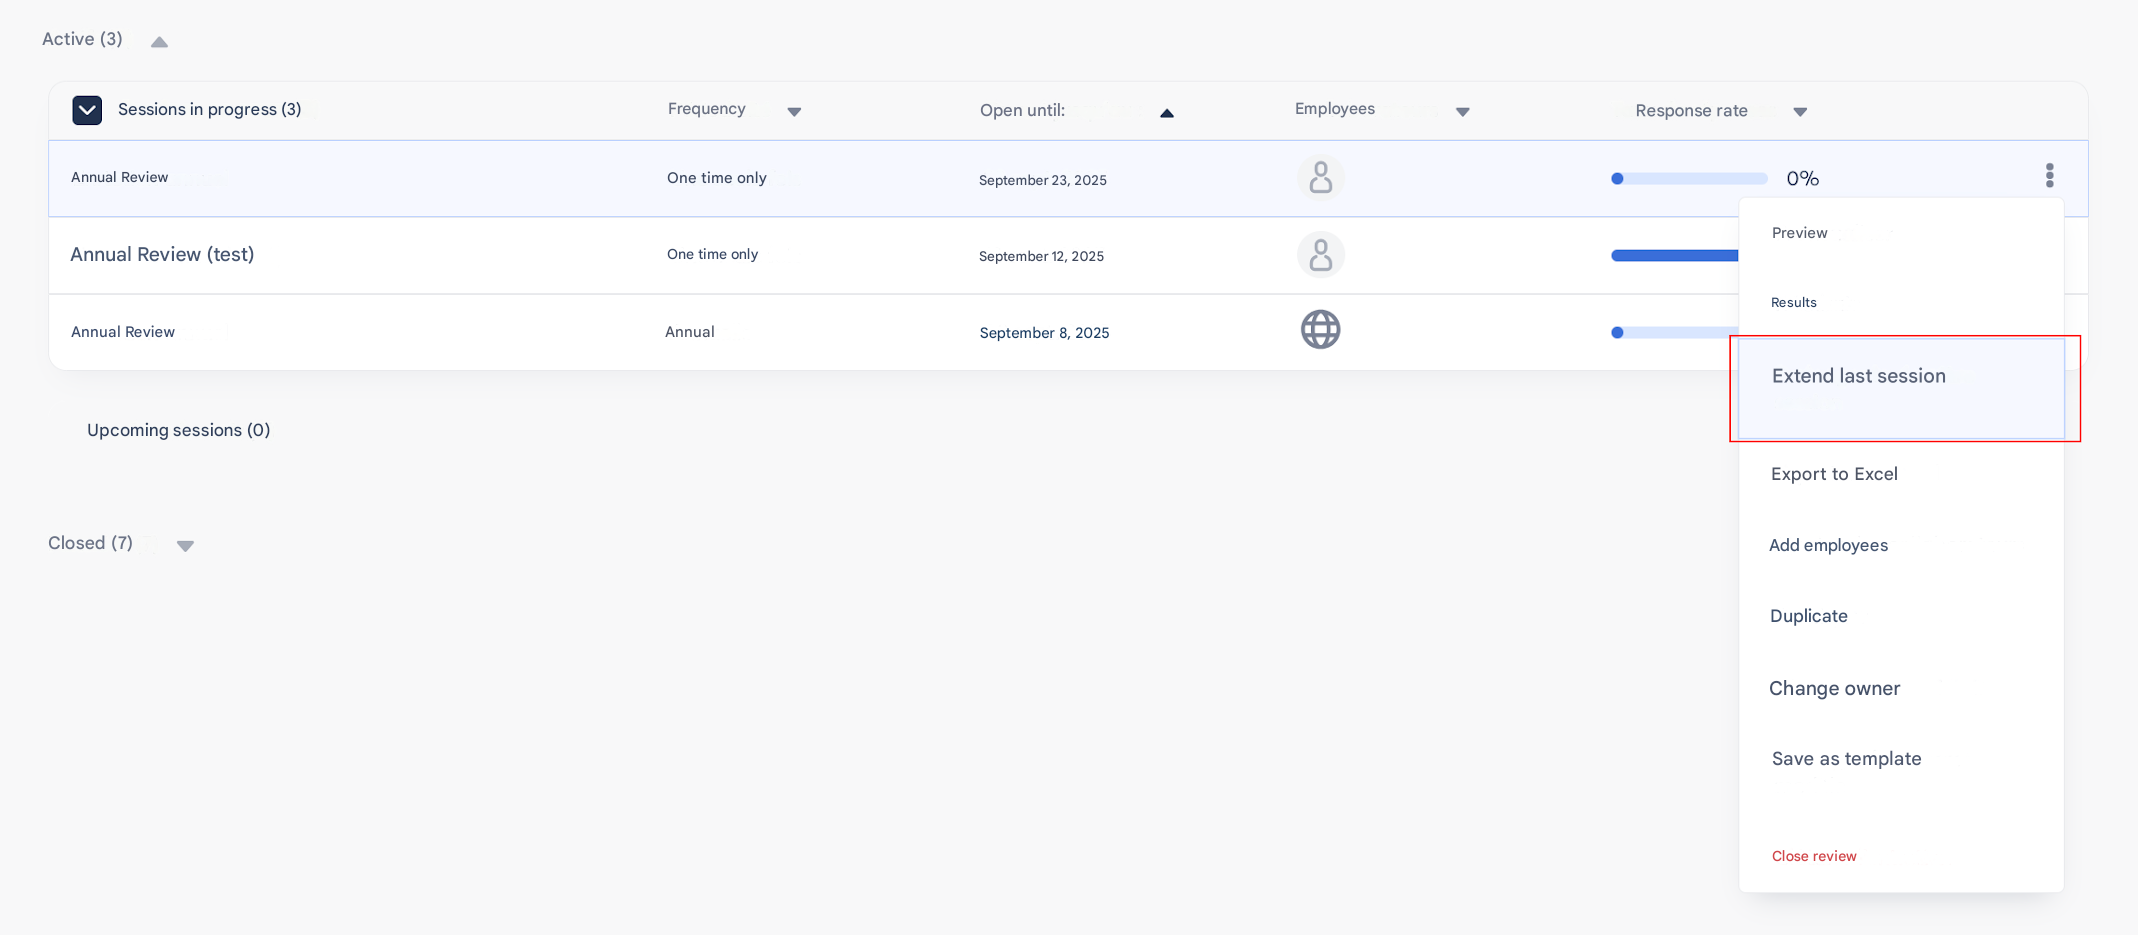Sort by Response rate column arrow
Viewport: 2138px width, 935px height.
pyautogui.click(x=1800, y=112)
